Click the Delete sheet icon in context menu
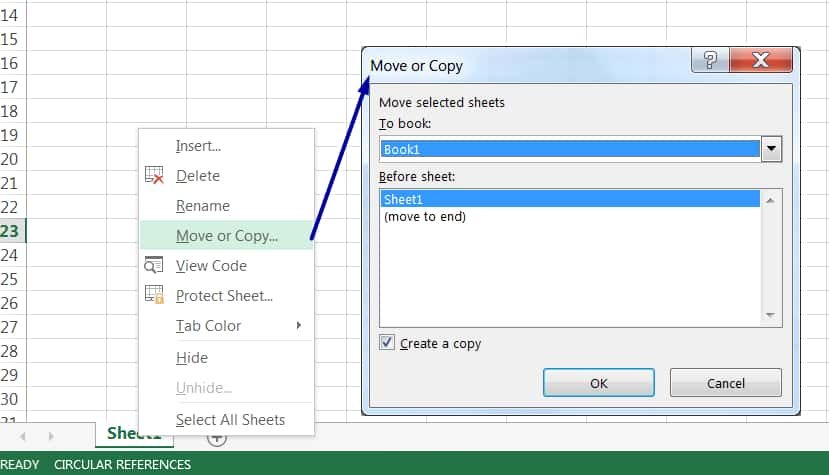The width and height of the screenshot is (829, 475). [154, 175]
